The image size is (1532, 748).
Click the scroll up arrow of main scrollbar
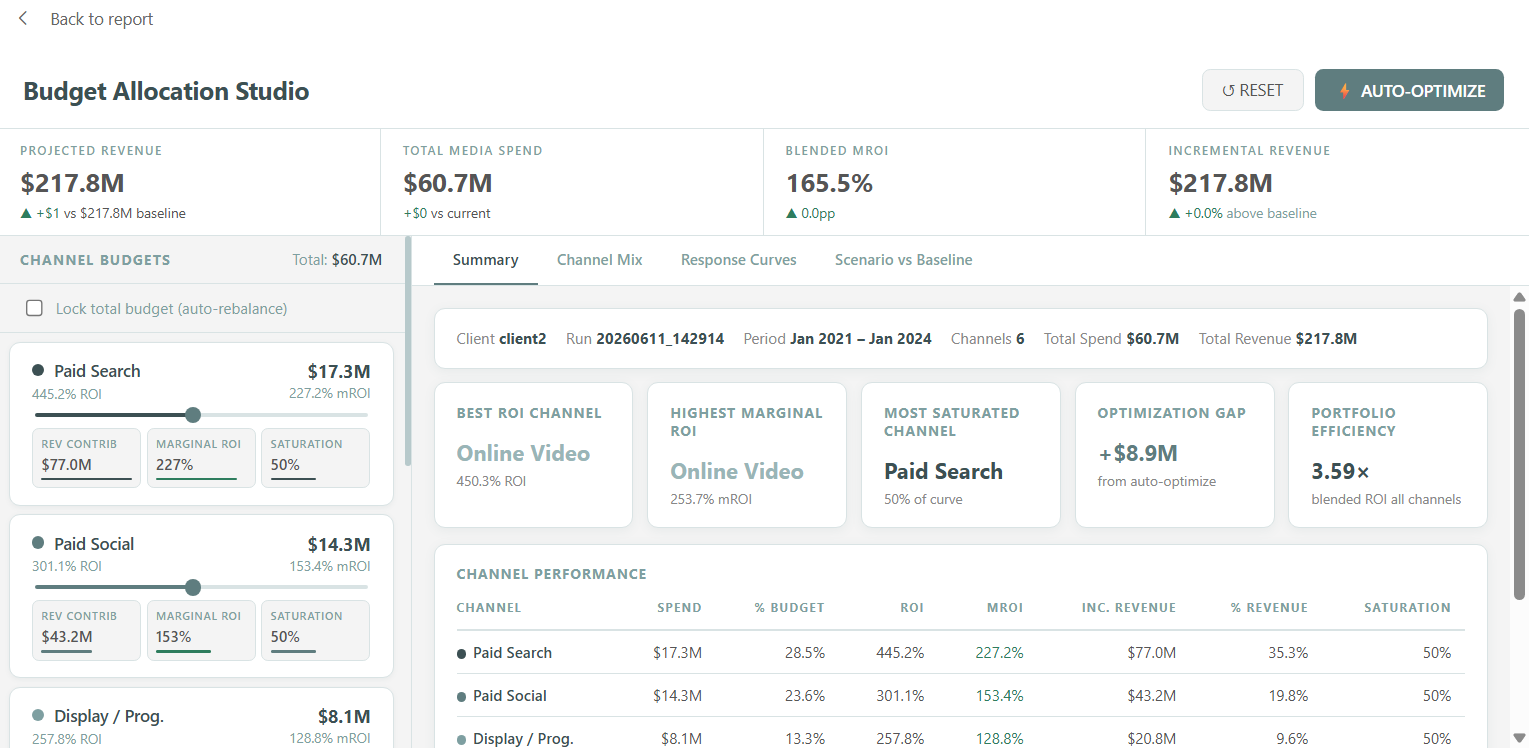(x=1519, y=297)
